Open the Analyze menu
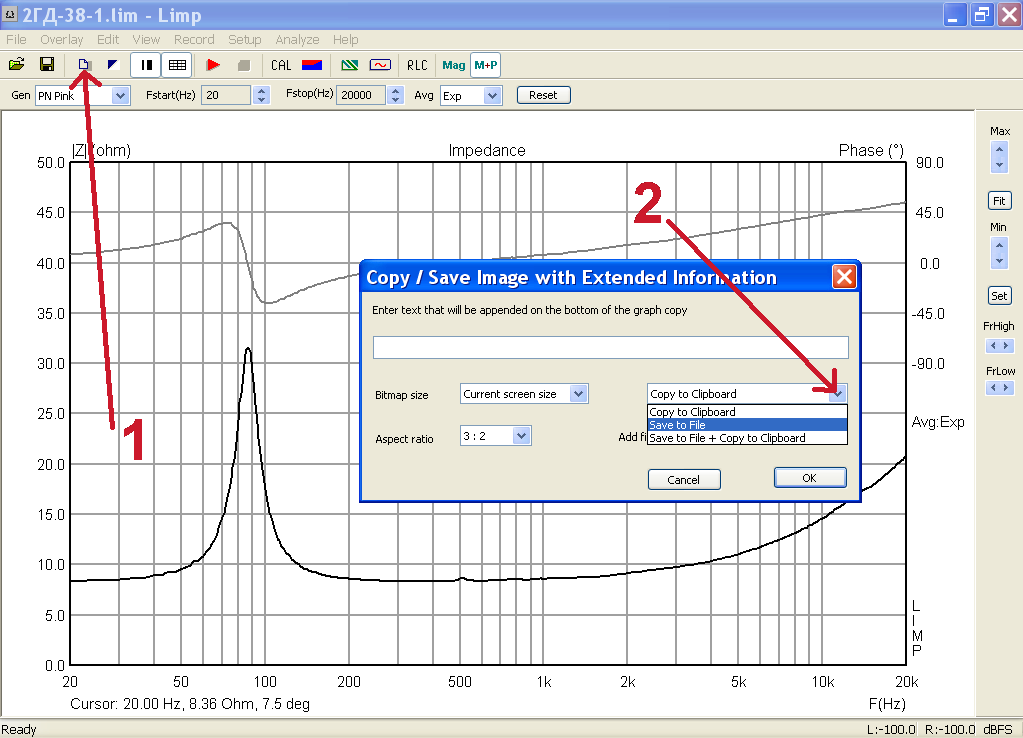 click(x=298, y=40)
